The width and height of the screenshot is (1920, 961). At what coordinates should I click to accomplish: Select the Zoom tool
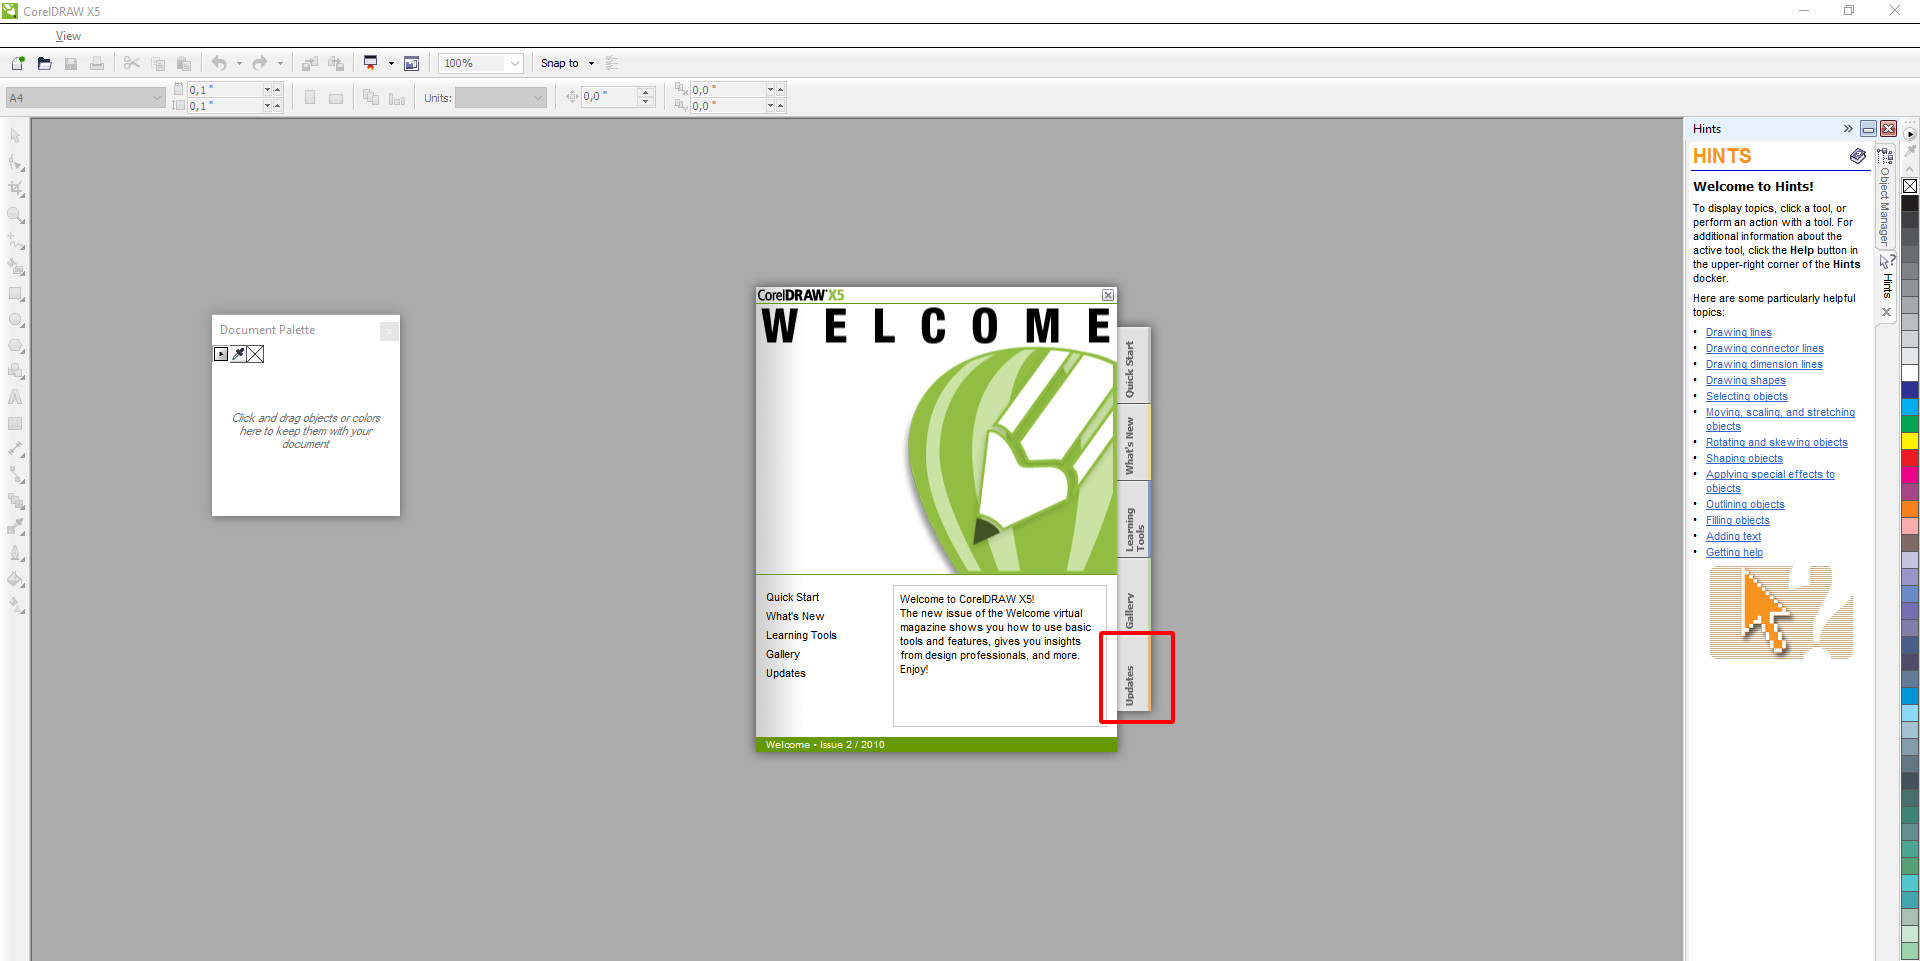(x=16, y=215)
